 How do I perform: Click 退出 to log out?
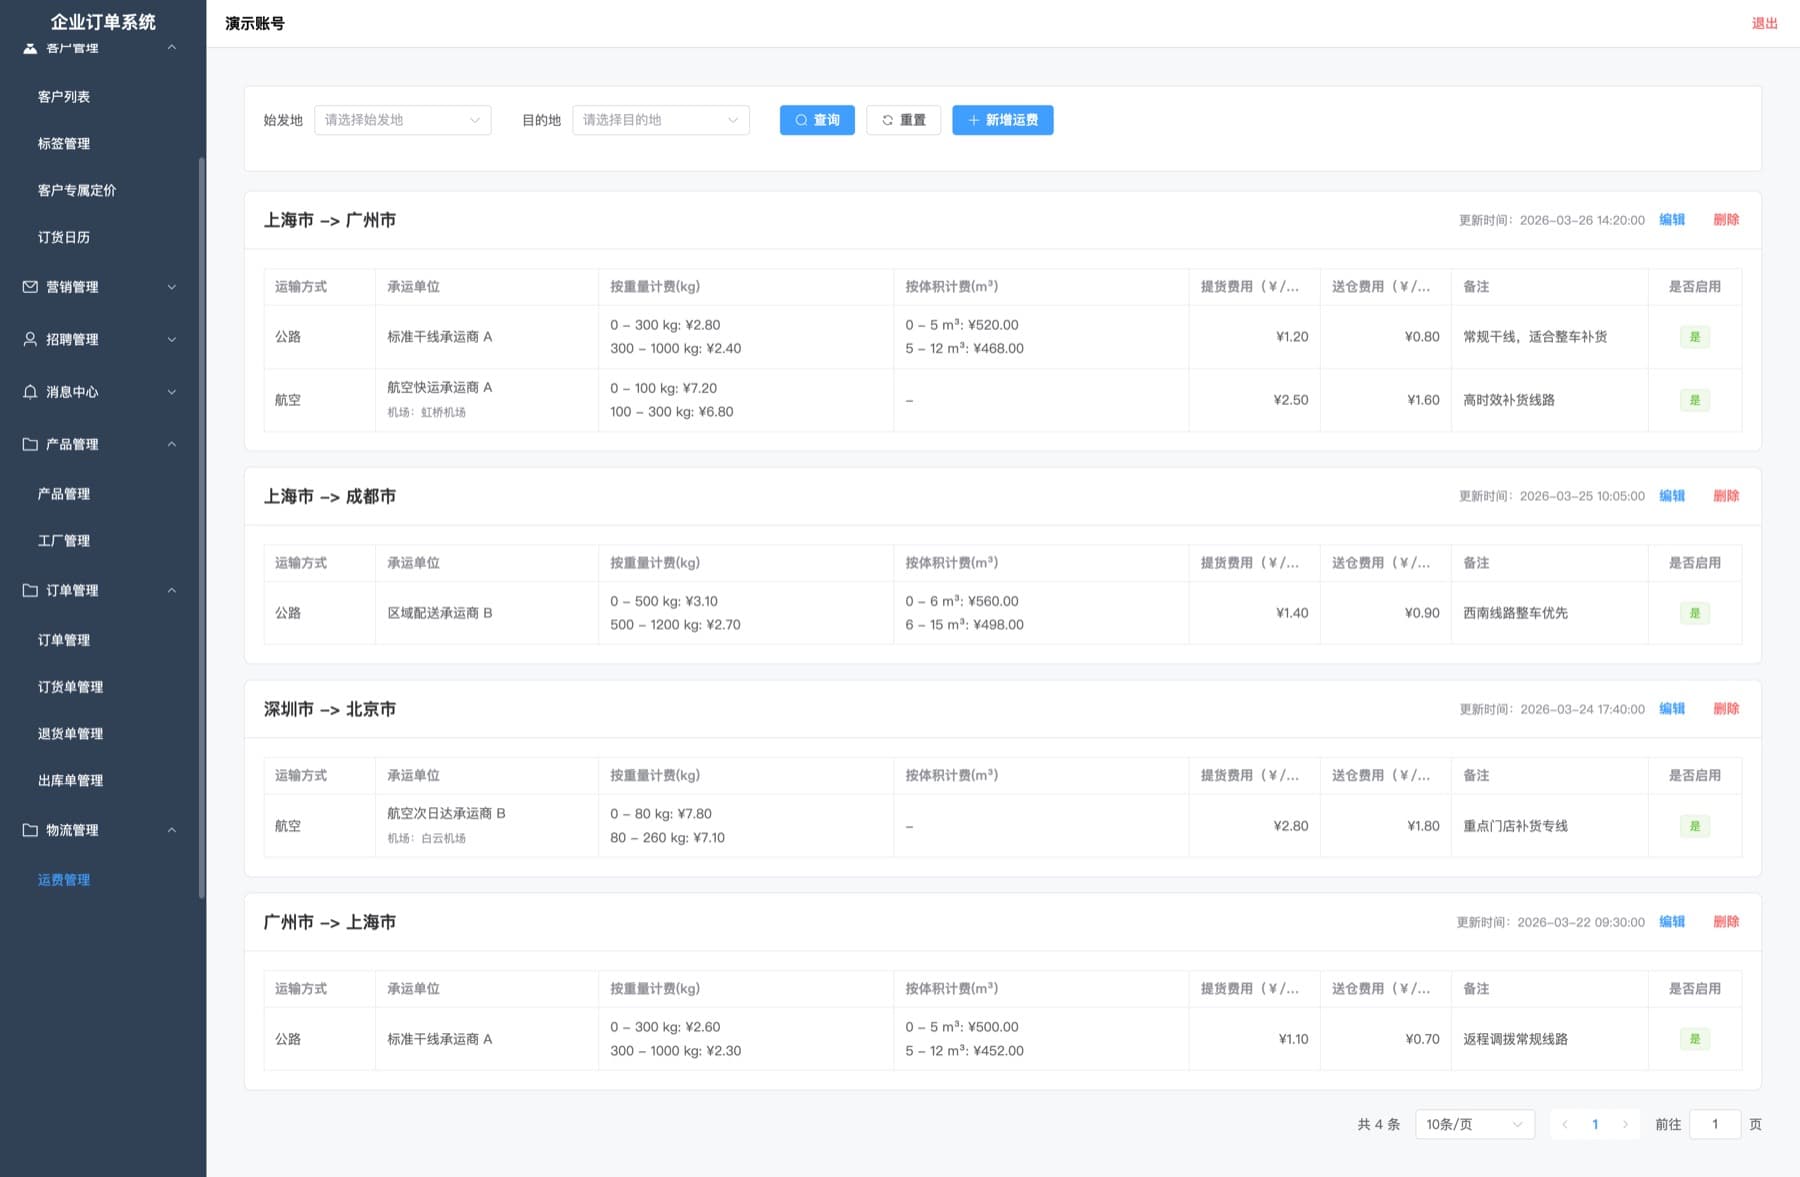tap(1764, 23)
